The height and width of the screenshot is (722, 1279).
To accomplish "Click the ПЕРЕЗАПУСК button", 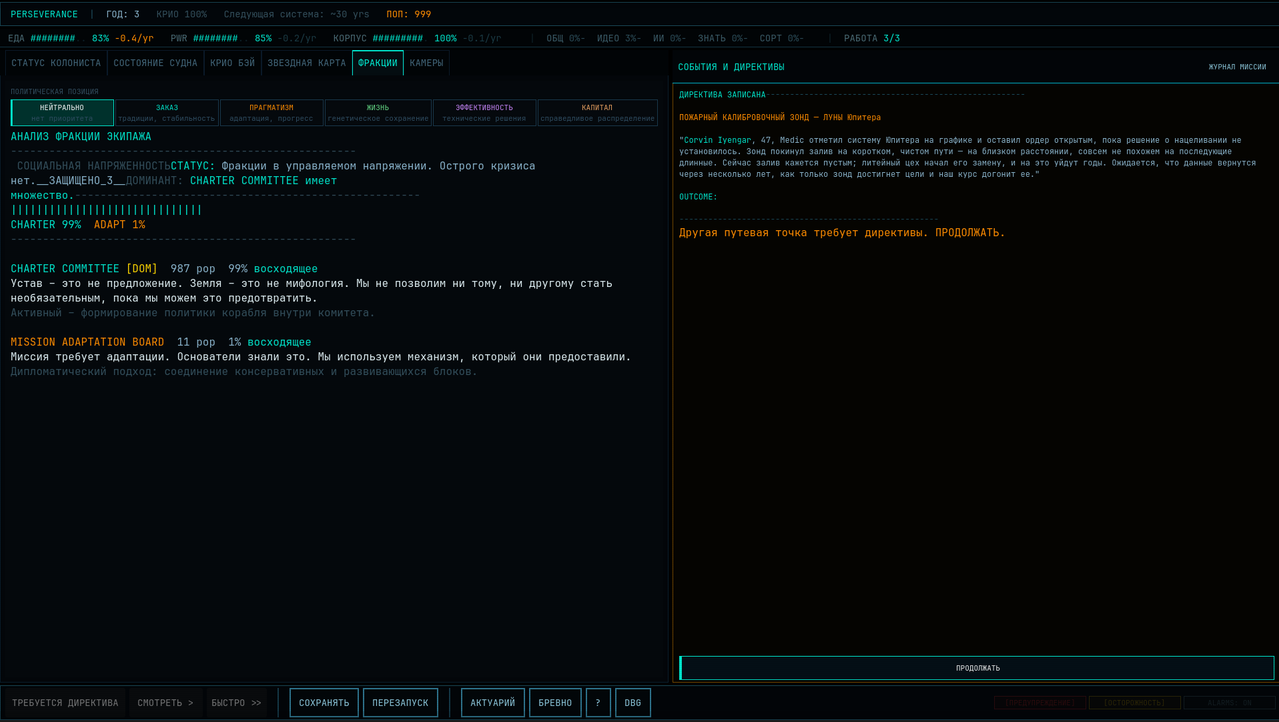I will point(400,703).
